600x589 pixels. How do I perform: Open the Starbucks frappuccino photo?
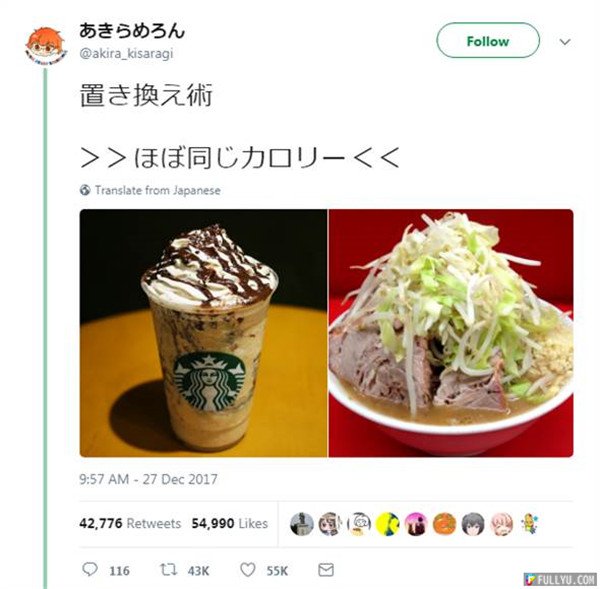click(204, 333)
